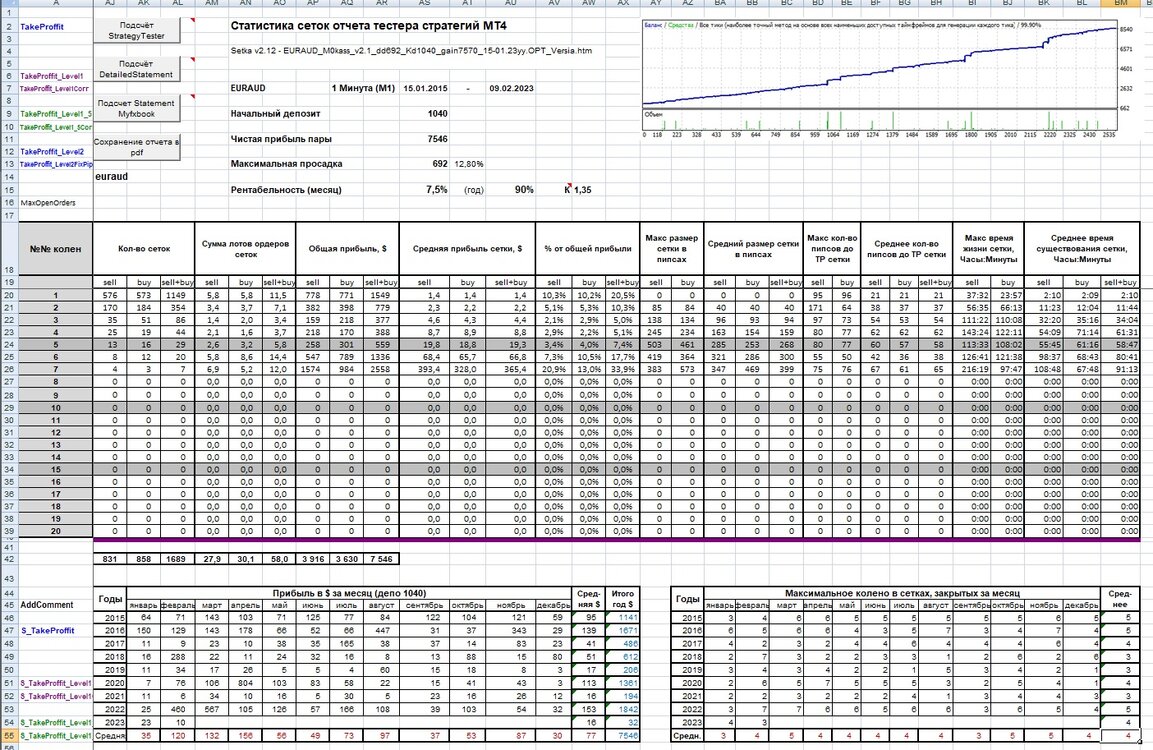This screenshot has width=1153, height=750.
Task: Select the 'Макс размер сетки в пипсах' header
Action: [x=671, y=249]
